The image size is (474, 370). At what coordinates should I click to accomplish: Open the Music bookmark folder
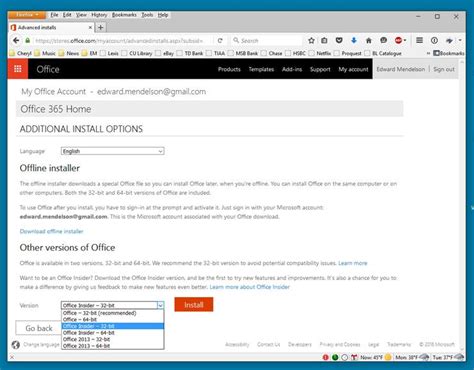[x=45, y=53]
